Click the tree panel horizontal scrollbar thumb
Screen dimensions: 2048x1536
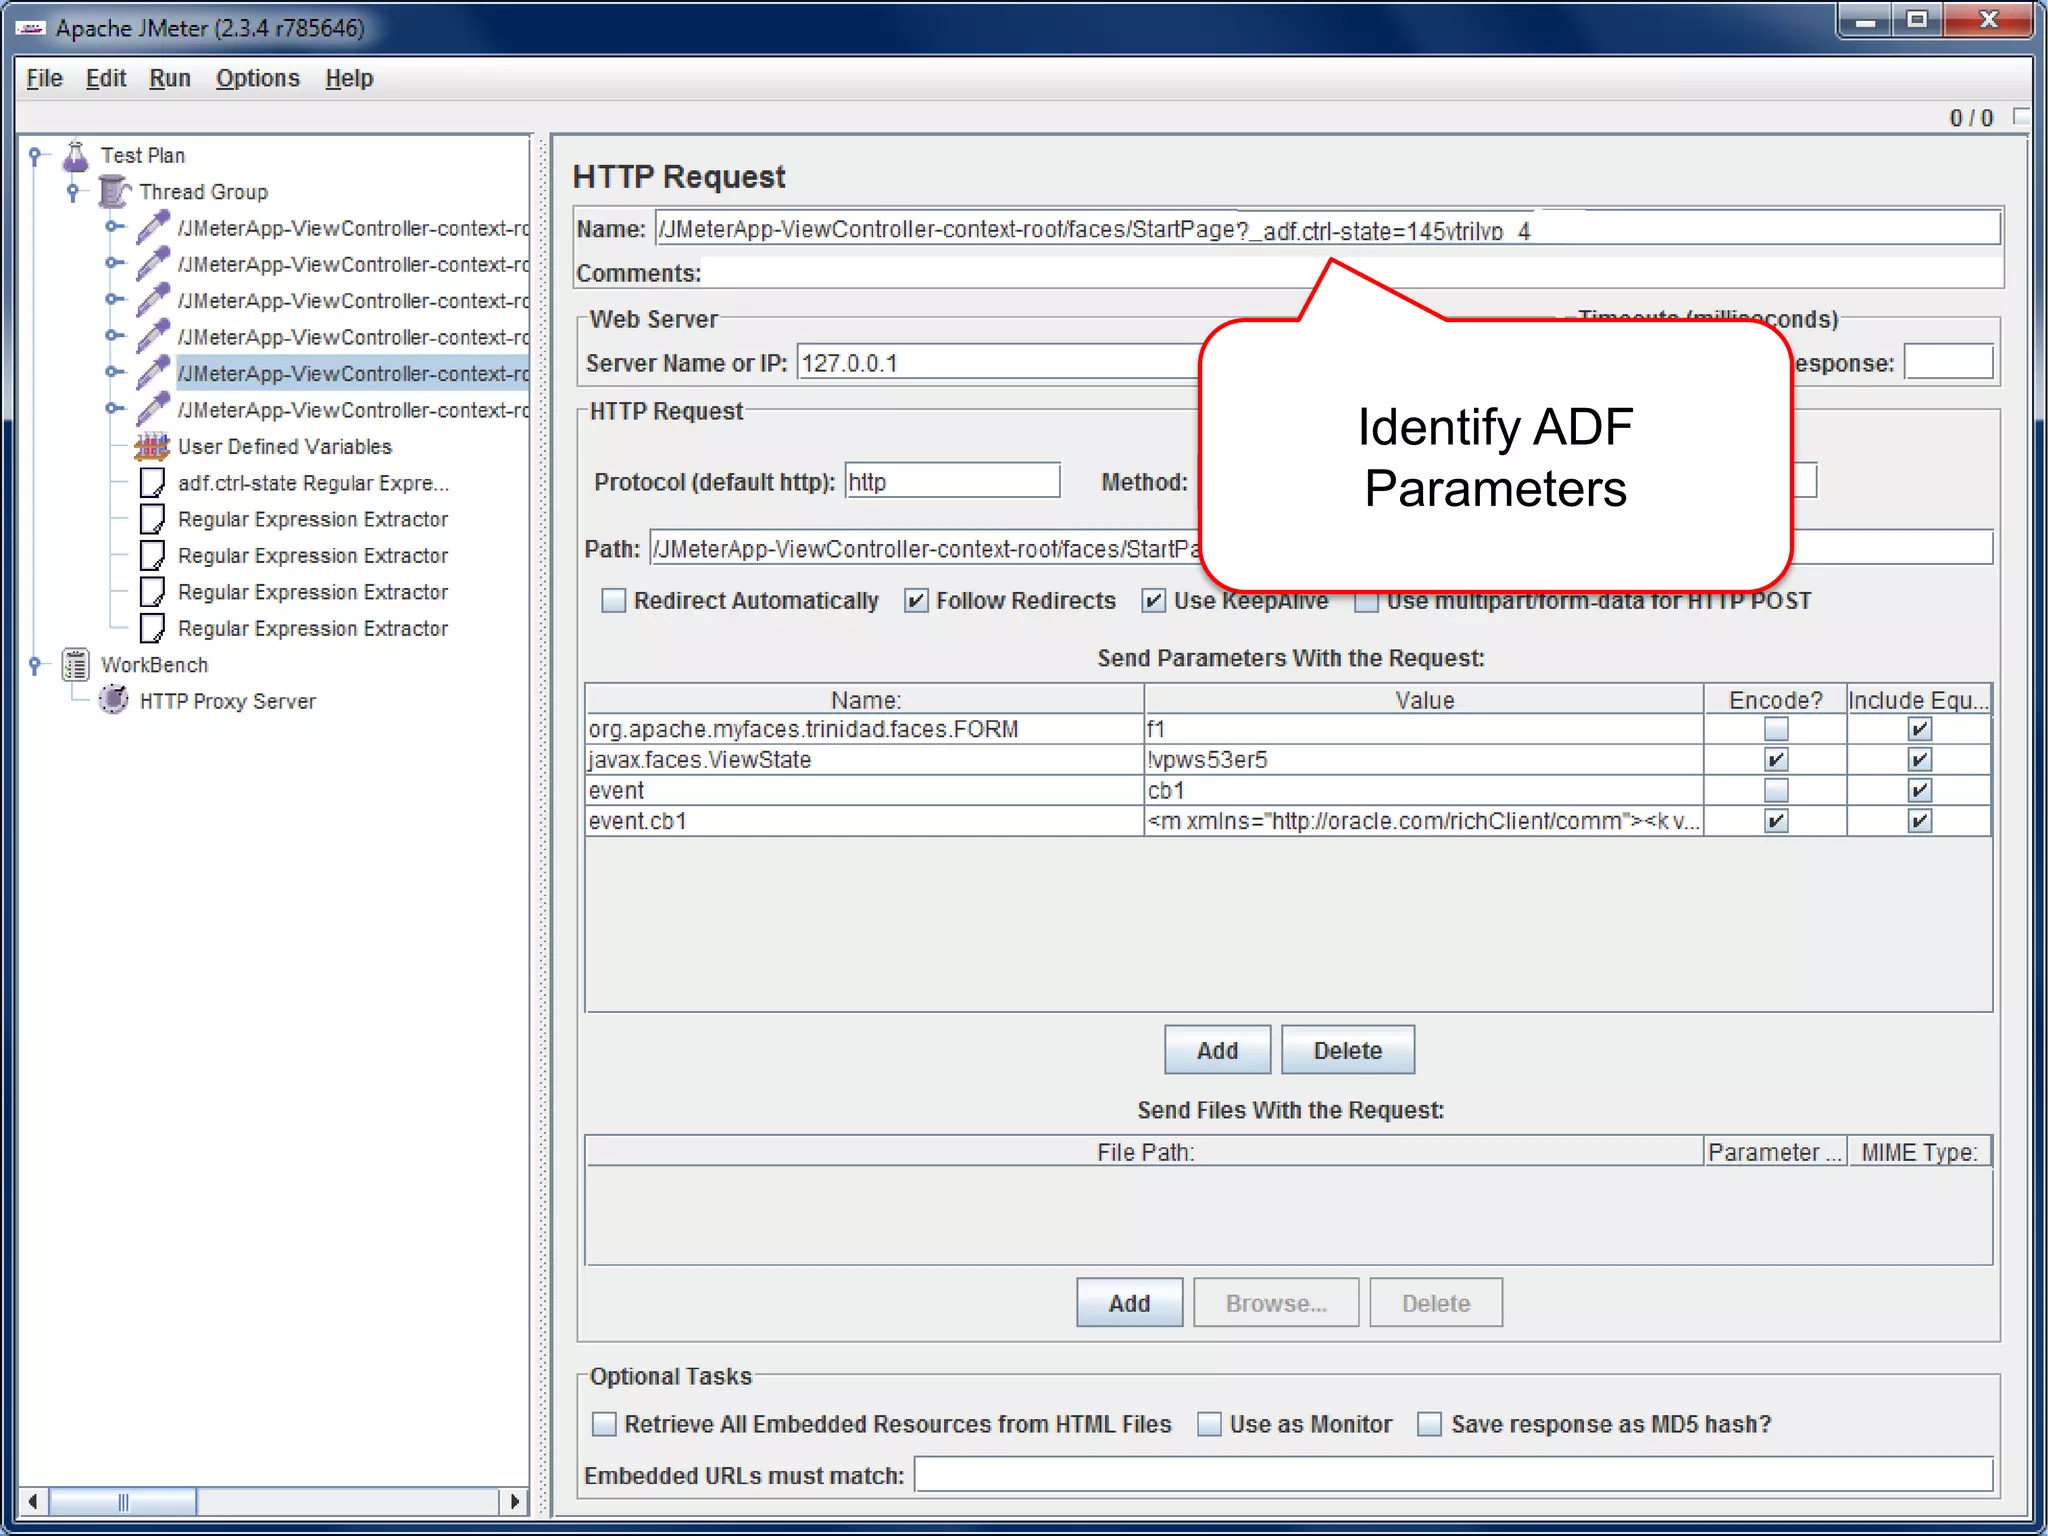[x=123, y=1502]
